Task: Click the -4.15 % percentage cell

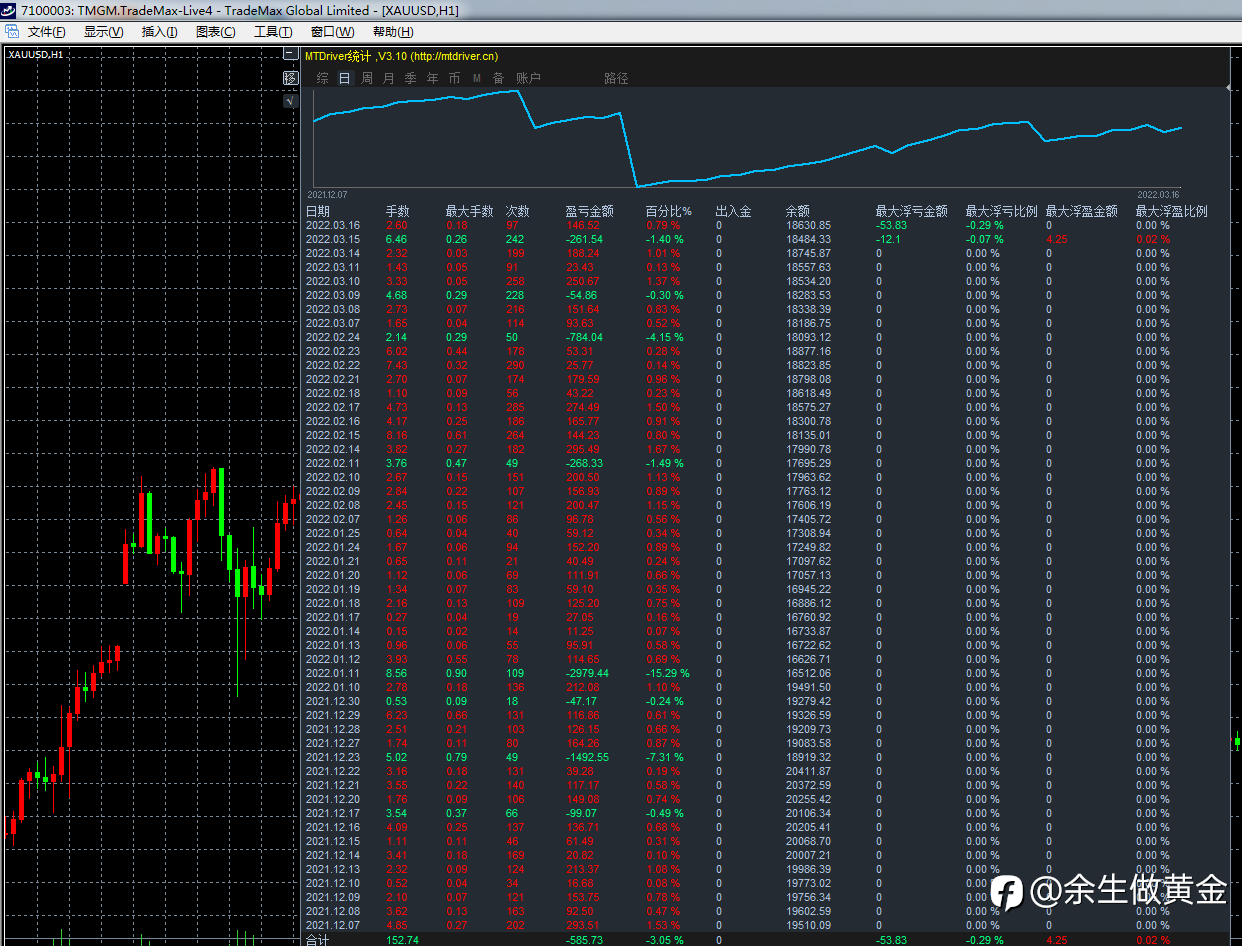Action: click(664, 337)
